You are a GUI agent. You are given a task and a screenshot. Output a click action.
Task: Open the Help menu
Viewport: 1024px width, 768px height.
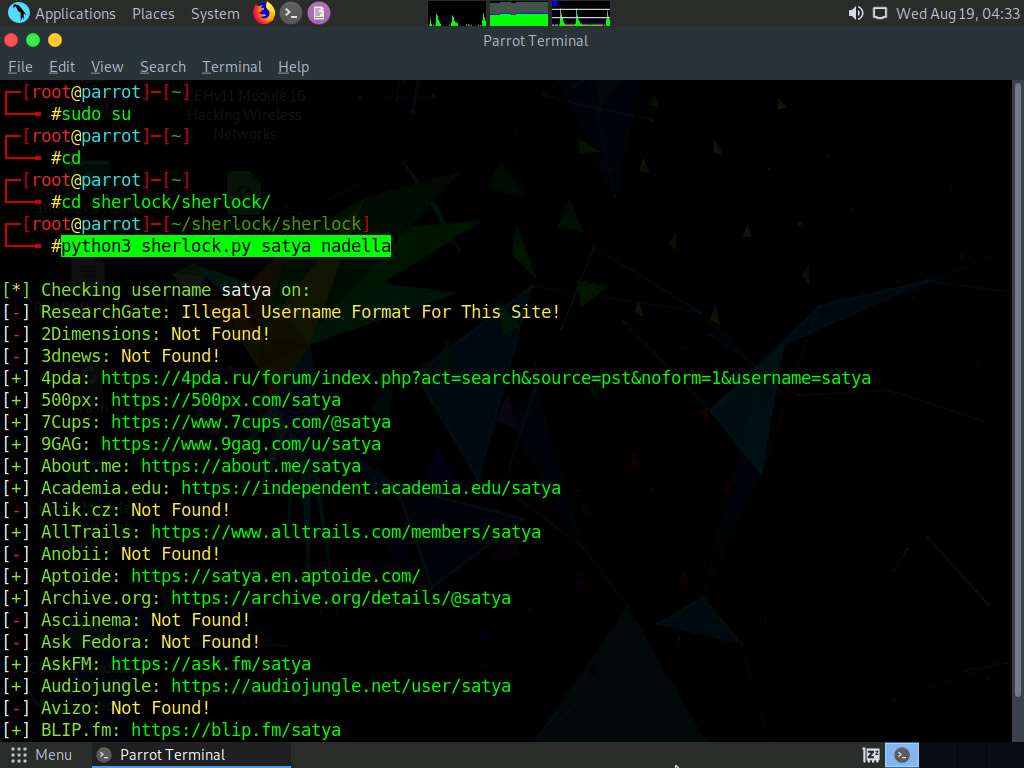point(293,67)
